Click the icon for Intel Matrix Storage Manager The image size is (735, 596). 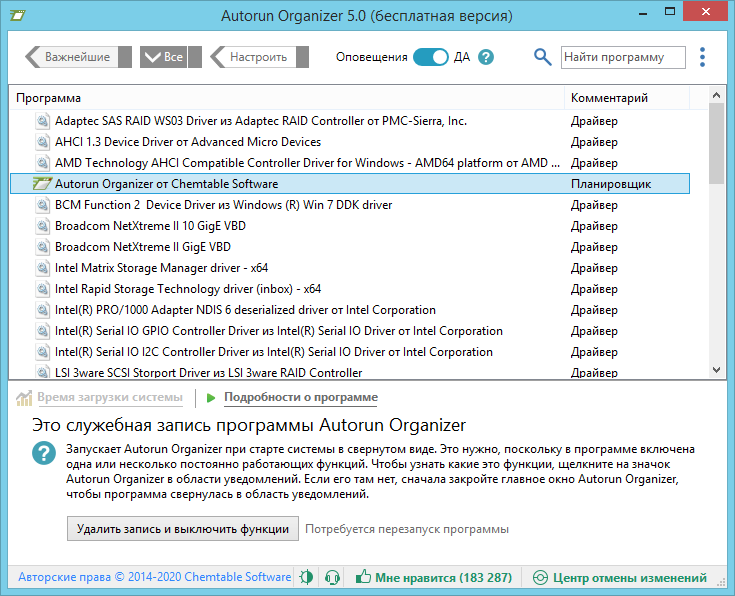(43, 268)
